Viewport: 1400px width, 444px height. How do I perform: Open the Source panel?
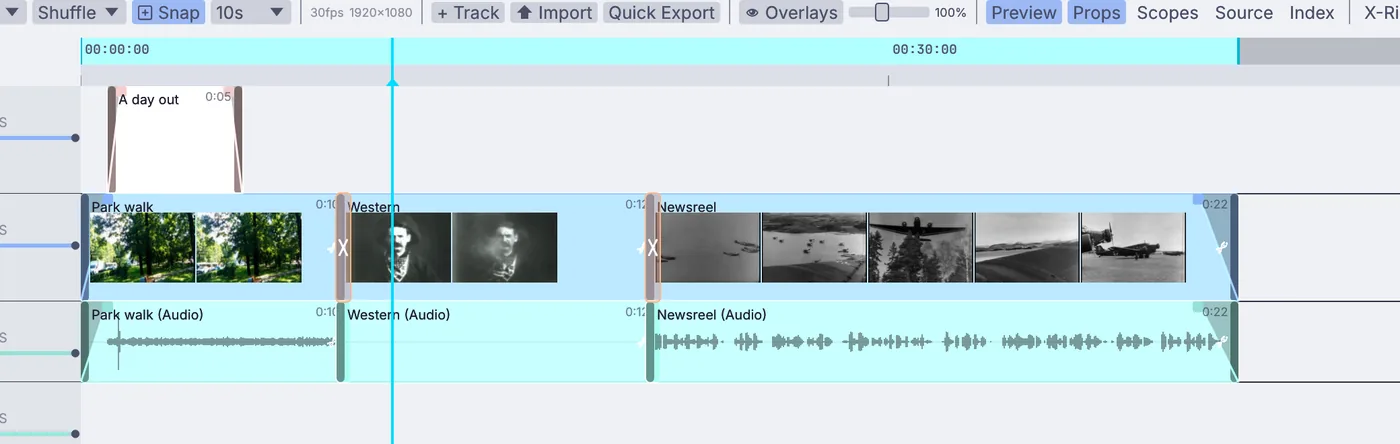(1244, 13)
